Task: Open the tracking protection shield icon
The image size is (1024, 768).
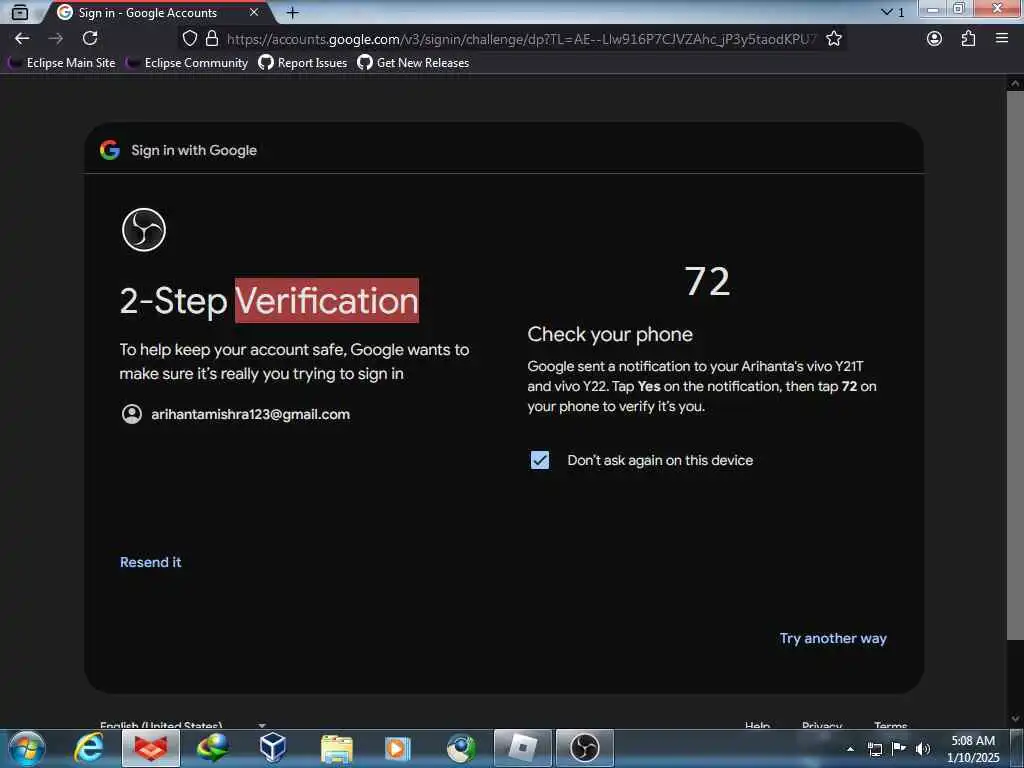Action: coord(189,39)
